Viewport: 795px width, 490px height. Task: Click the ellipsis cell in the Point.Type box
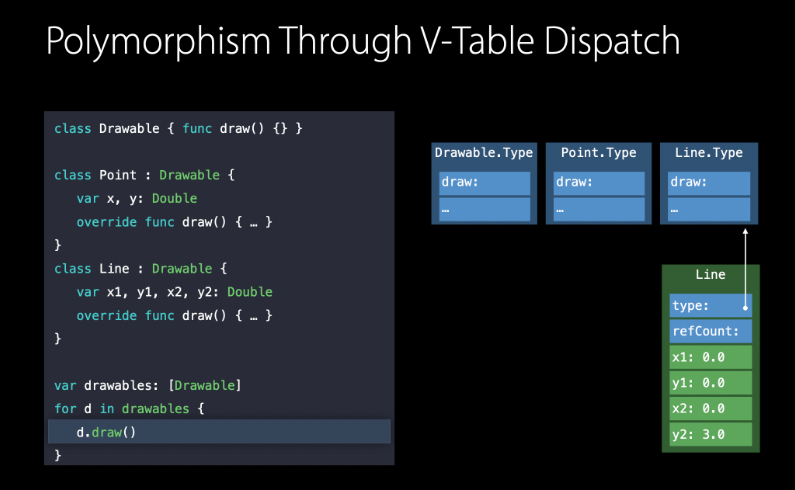pos(599,209)
